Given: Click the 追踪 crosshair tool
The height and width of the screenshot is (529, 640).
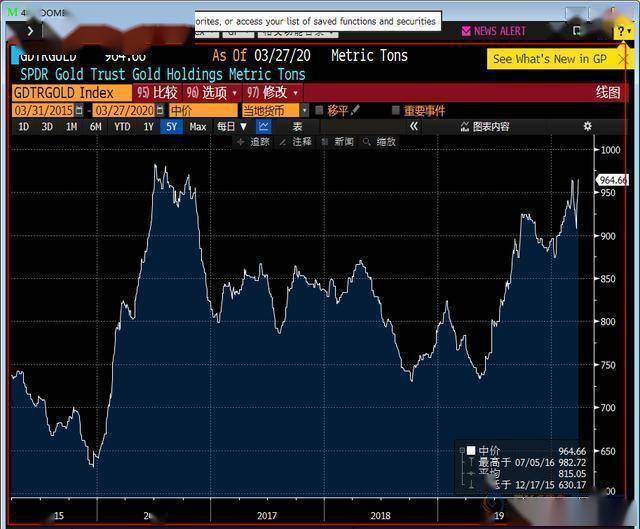Looking at the screenshot, I should [x=254, y=142].
